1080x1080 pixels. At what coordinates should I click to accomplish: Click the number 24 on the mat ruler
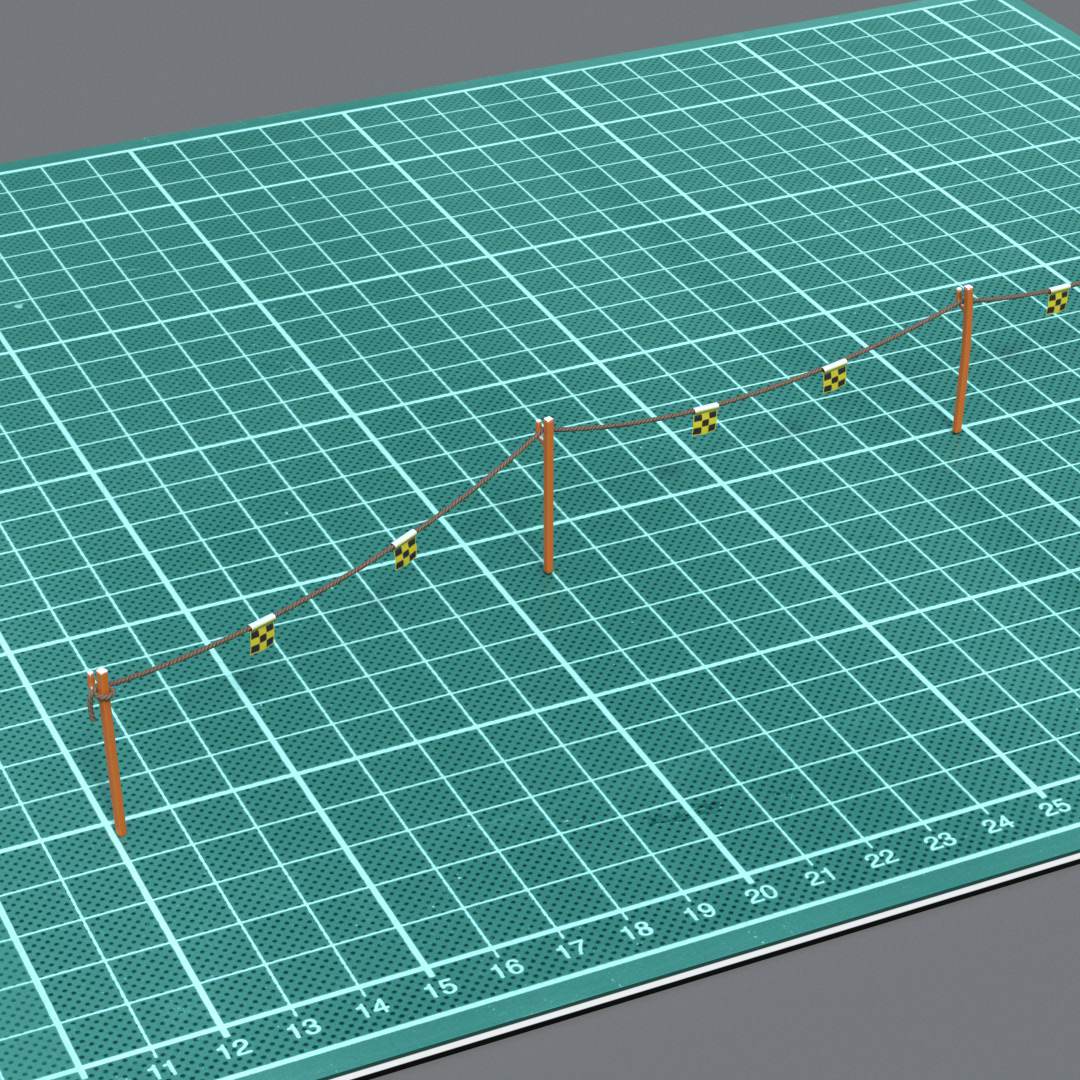pos(999,823)
